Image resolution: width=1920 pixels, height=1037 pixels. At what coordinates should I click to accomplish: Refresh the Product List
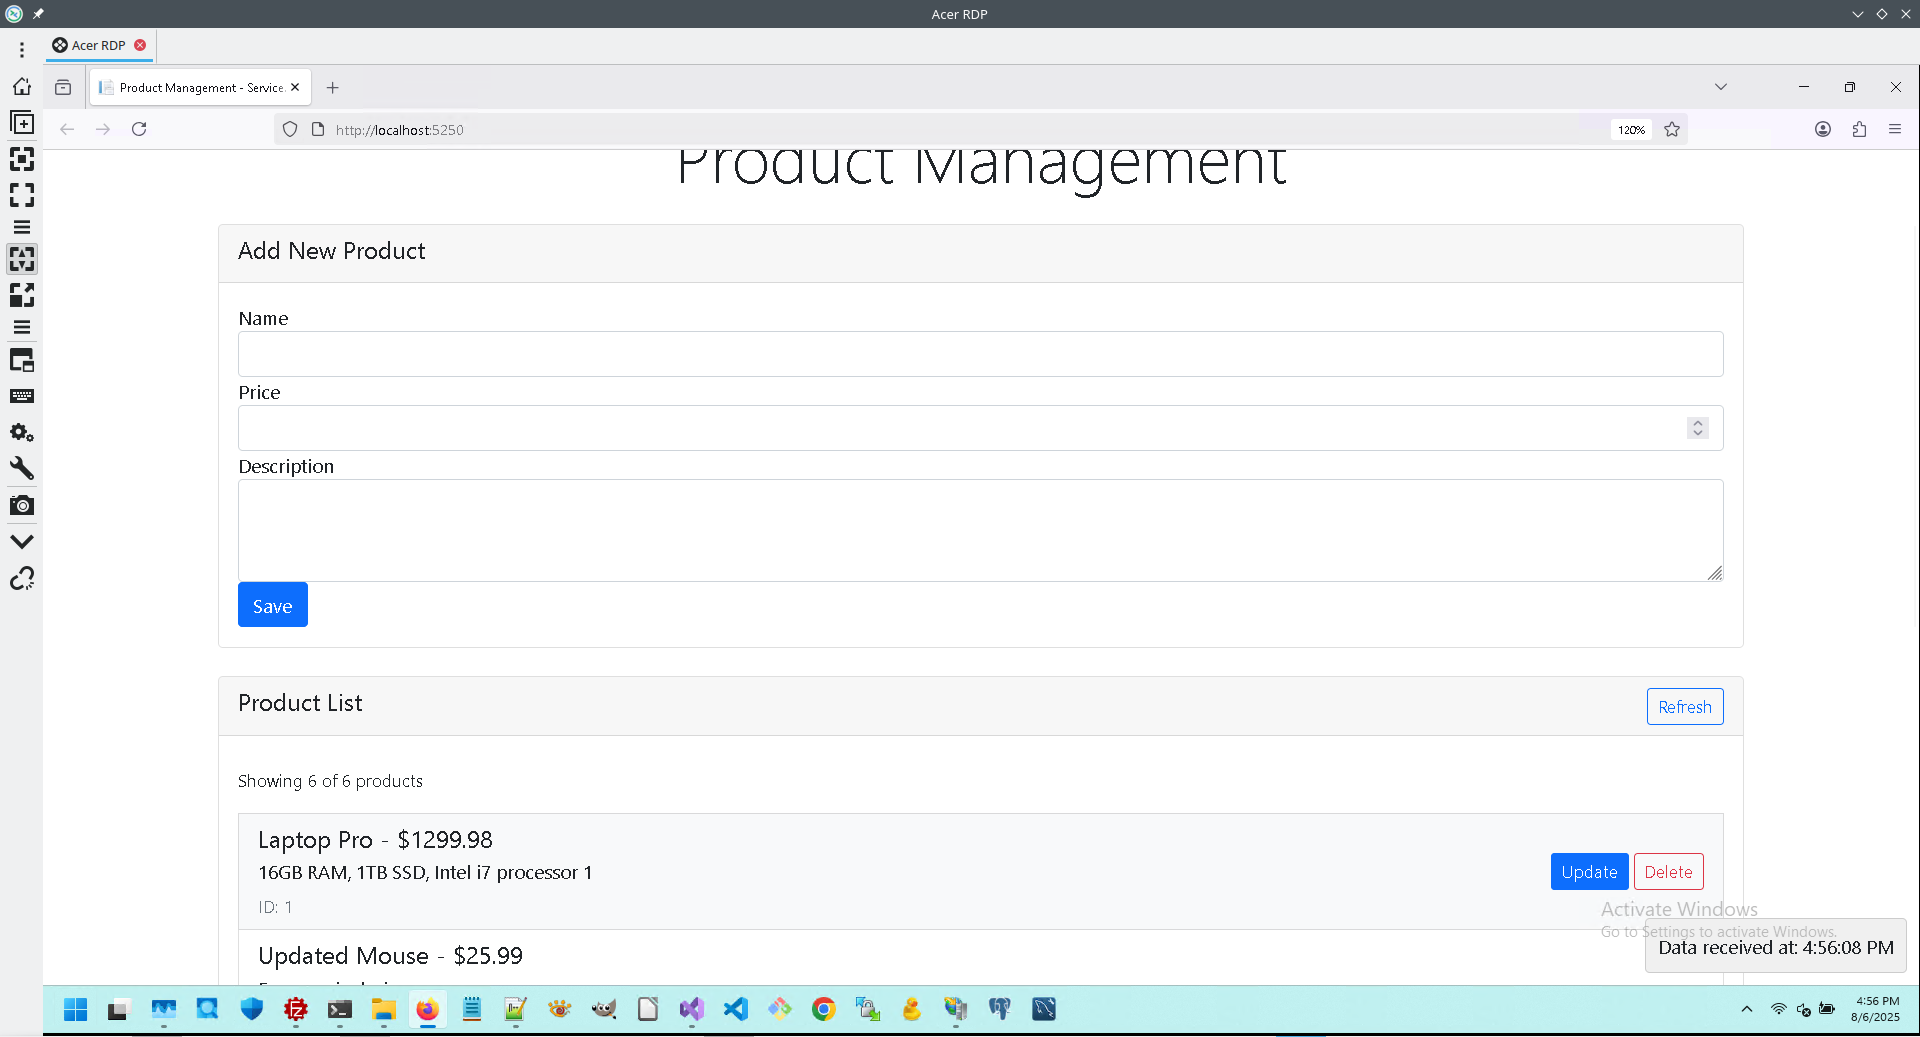pos(1685,707)
